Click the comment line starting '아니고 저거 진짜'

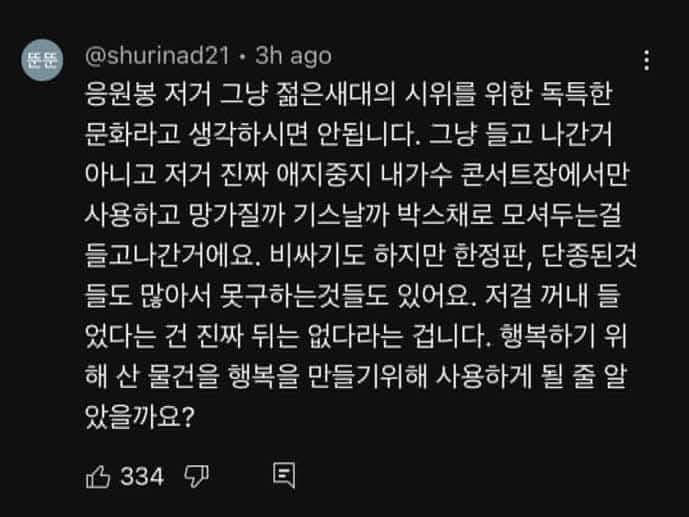tap(357, 175)
